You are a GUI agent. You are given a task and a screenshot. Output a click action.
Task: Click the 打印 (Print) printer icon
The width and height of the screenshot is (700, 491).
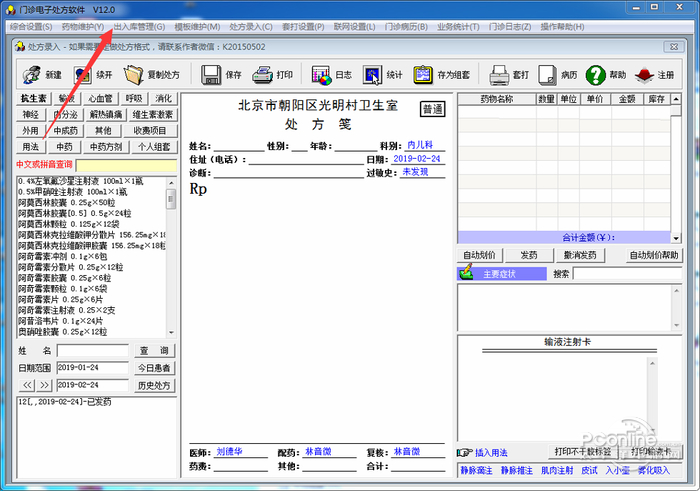click(263, 75)
